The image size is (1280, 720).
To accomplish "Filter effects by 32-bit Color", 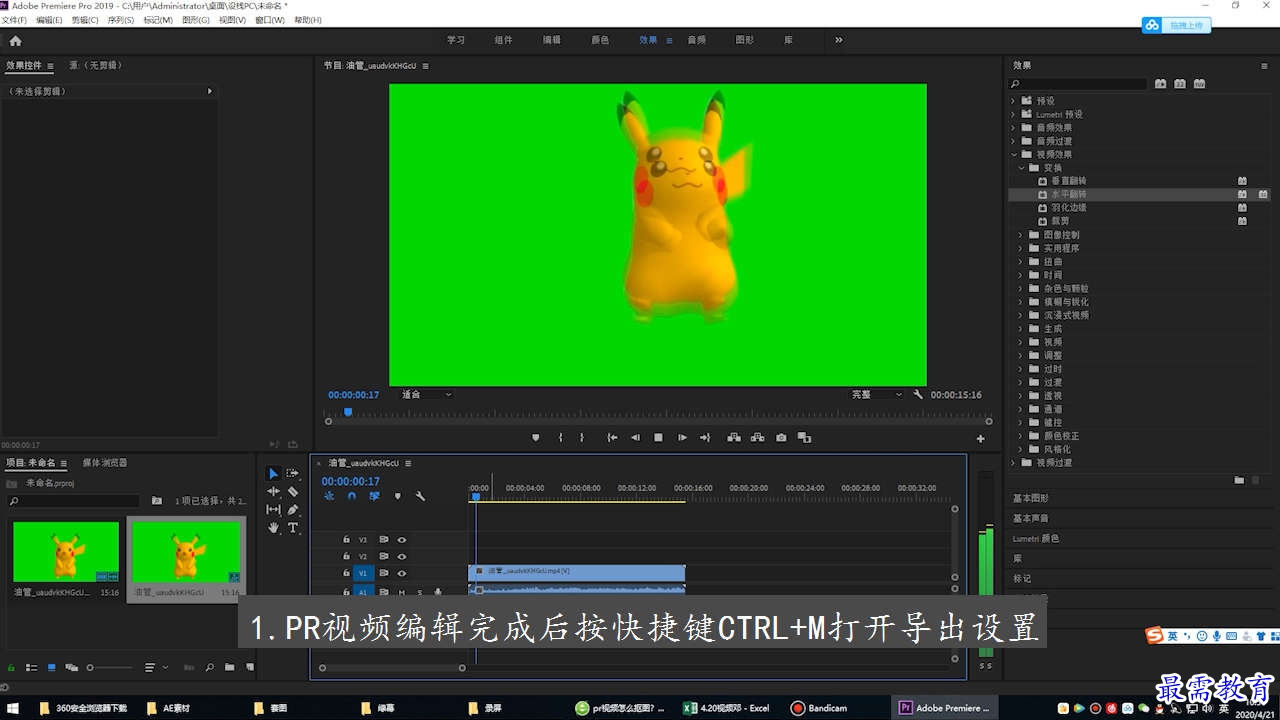I will [1180, 84].
